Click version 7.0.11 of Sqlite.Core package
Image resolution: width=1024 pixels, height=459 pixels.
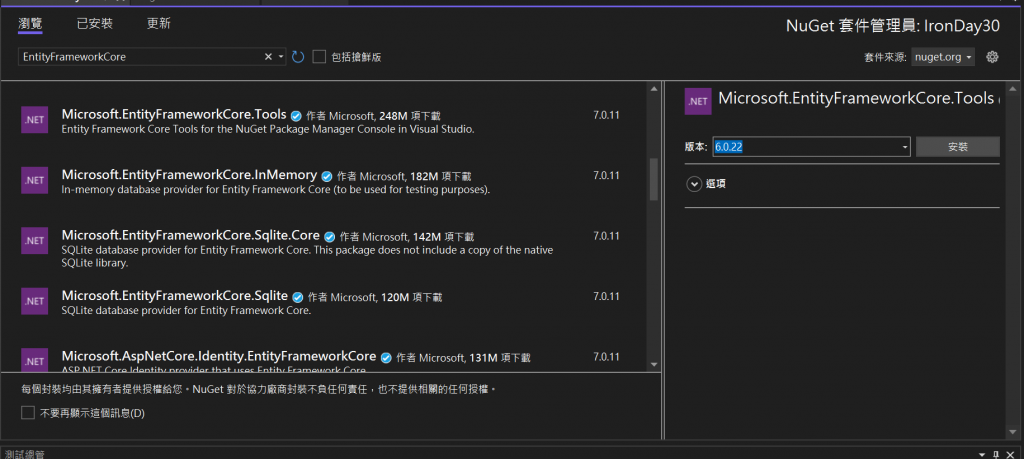click(606, 236)
